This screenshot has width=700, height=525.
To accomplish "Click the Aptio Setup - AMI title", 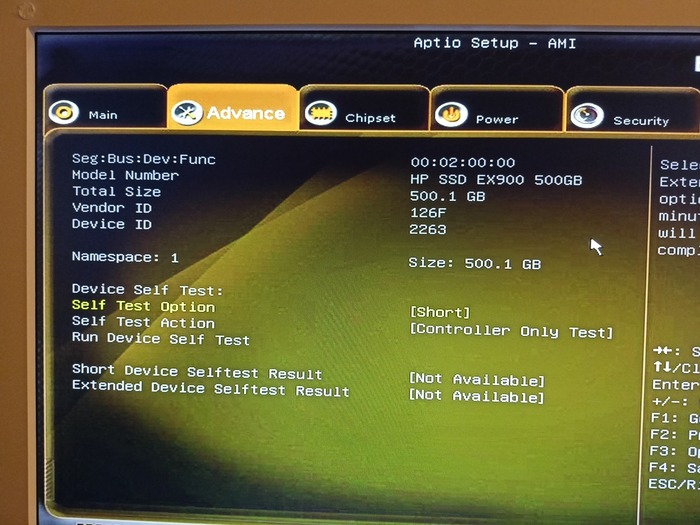I will click(495, 43).
